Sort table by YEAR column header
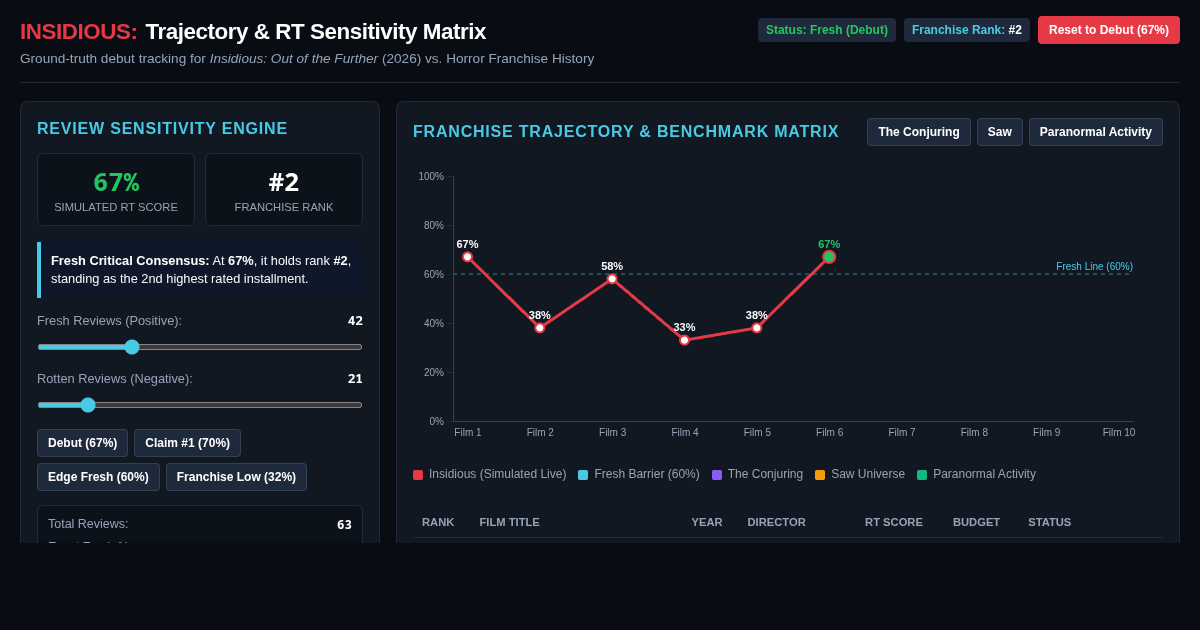 click(x=707, y=522)
